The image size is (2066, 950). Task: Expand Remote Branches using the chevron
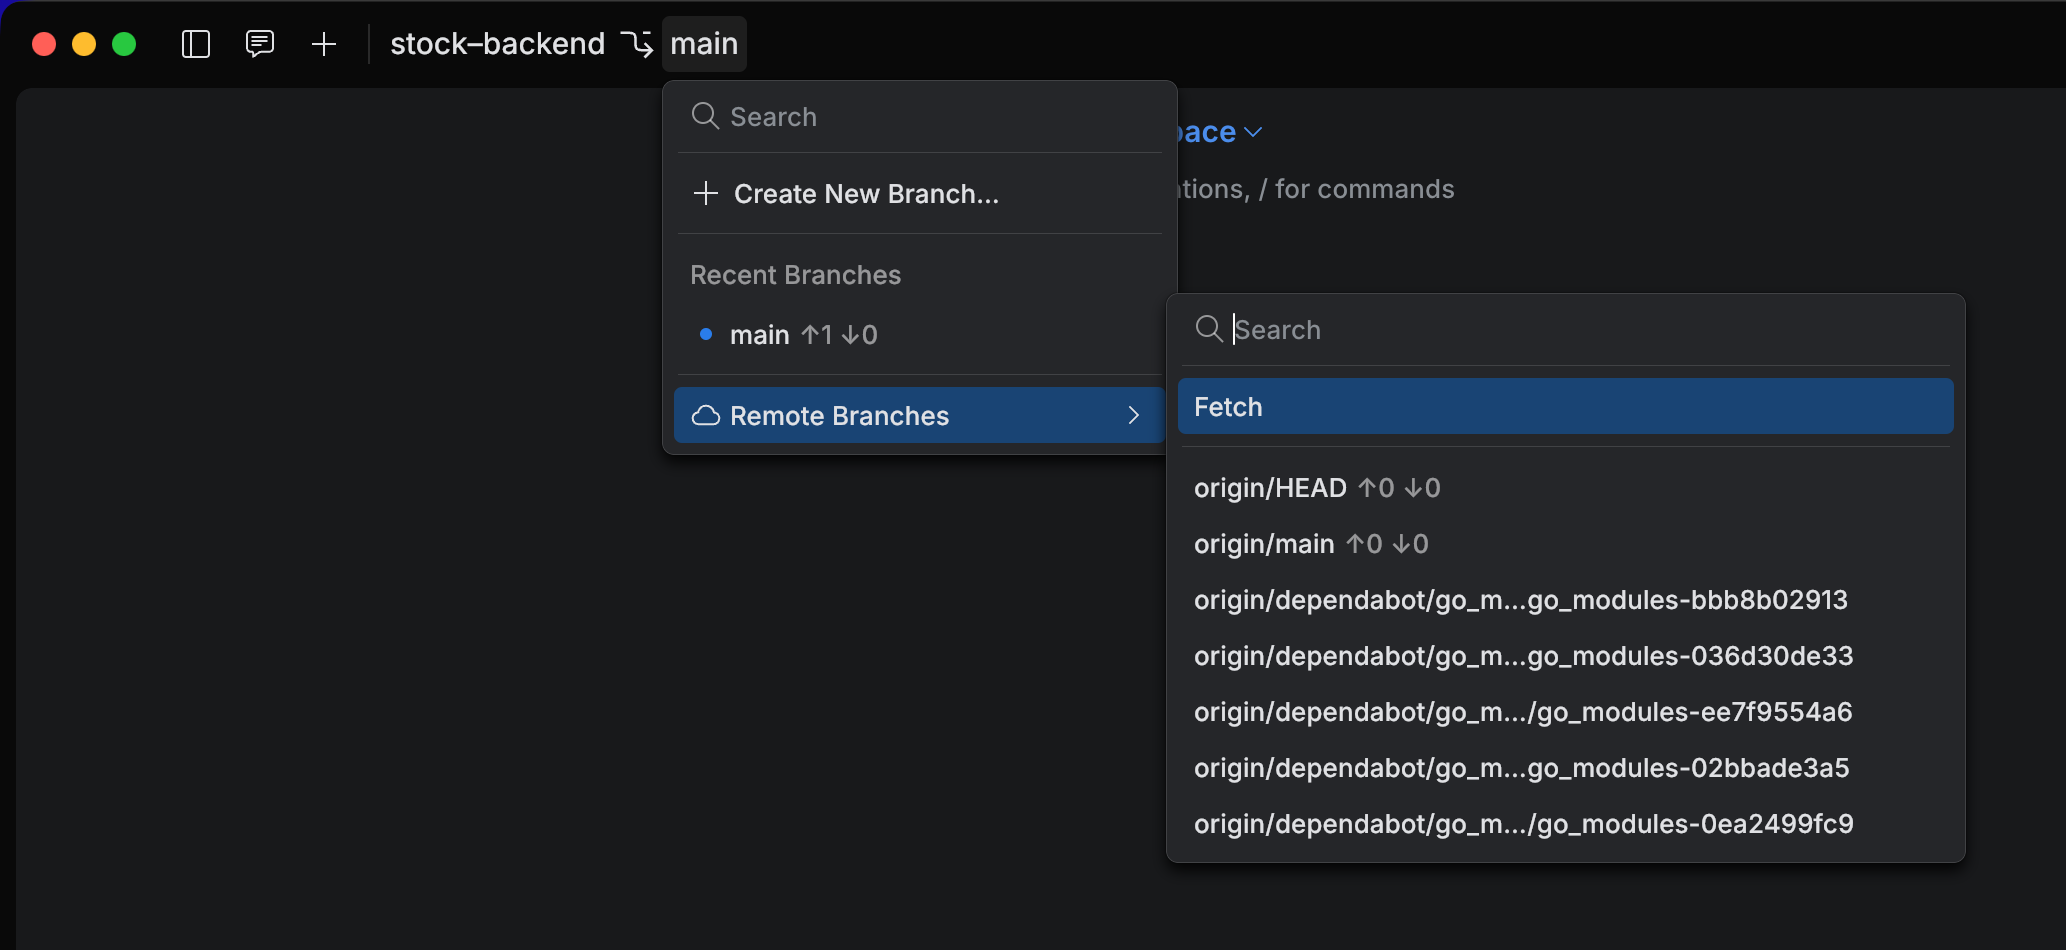(1133, 415)
